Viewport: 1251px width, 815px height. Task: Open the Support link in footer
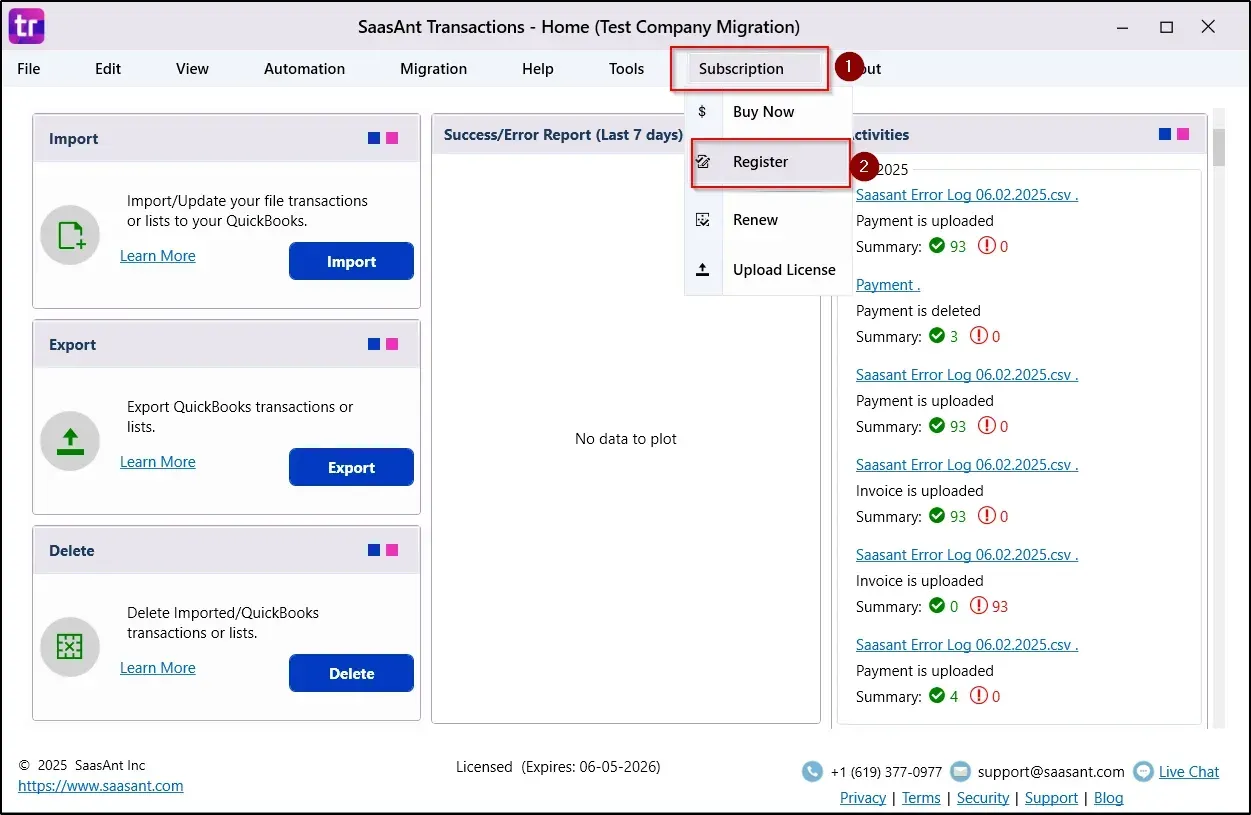click(x=1051, y=798)
